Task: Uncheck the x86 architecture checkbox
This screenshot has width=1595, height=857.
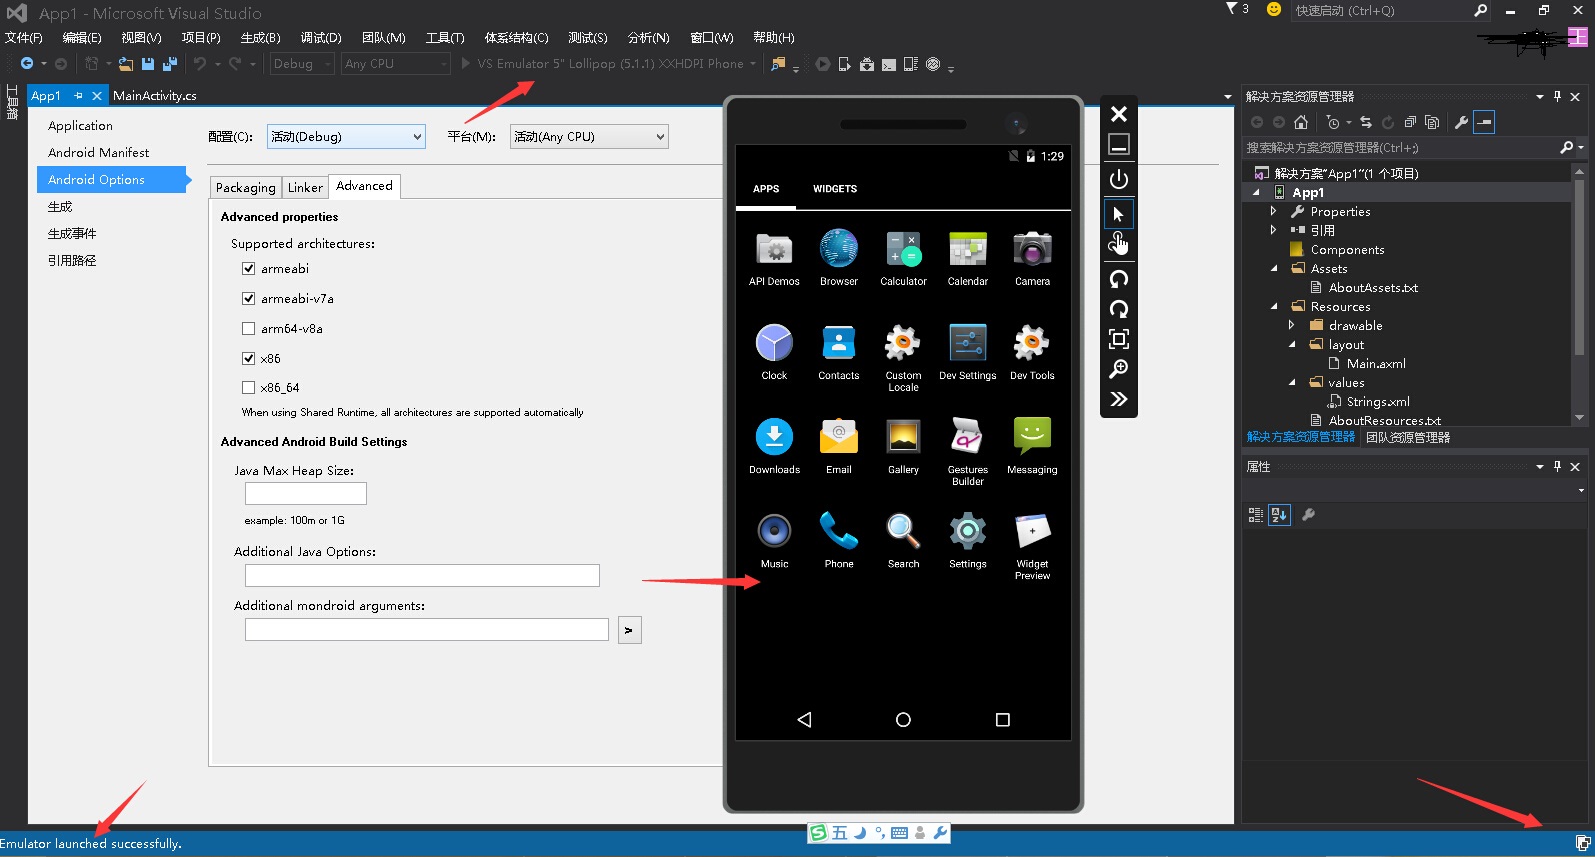Action: tap(248, 358)
